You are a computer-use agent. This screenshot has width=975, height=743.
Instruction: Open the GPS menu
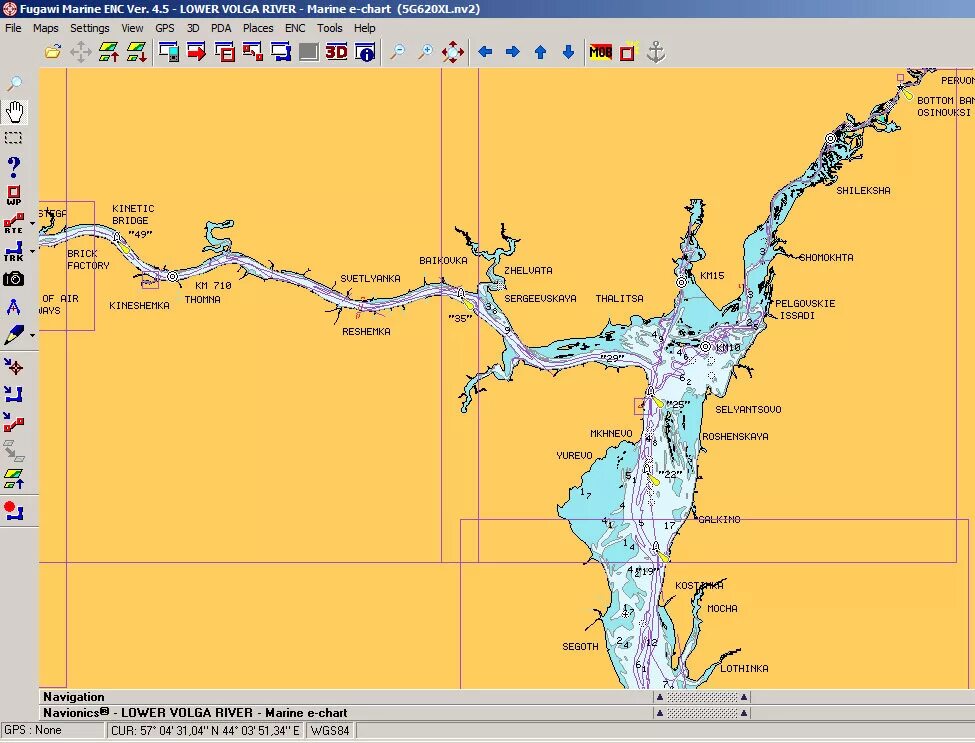pyautogui.click(x=165, y=28)
